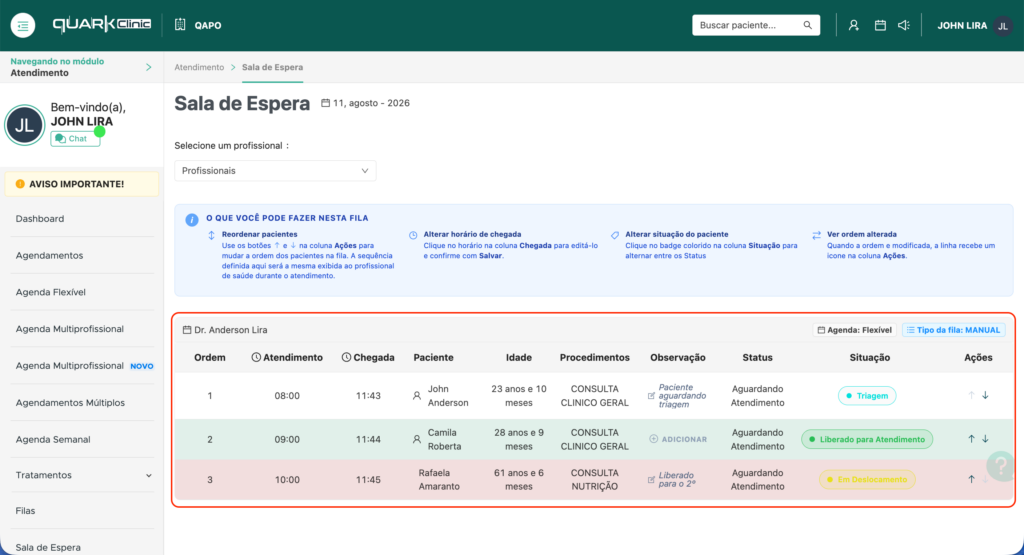Click the patient icon beside Camila Roberta
The width and height of the screenshot is (1024, 555).
(417, 439)
